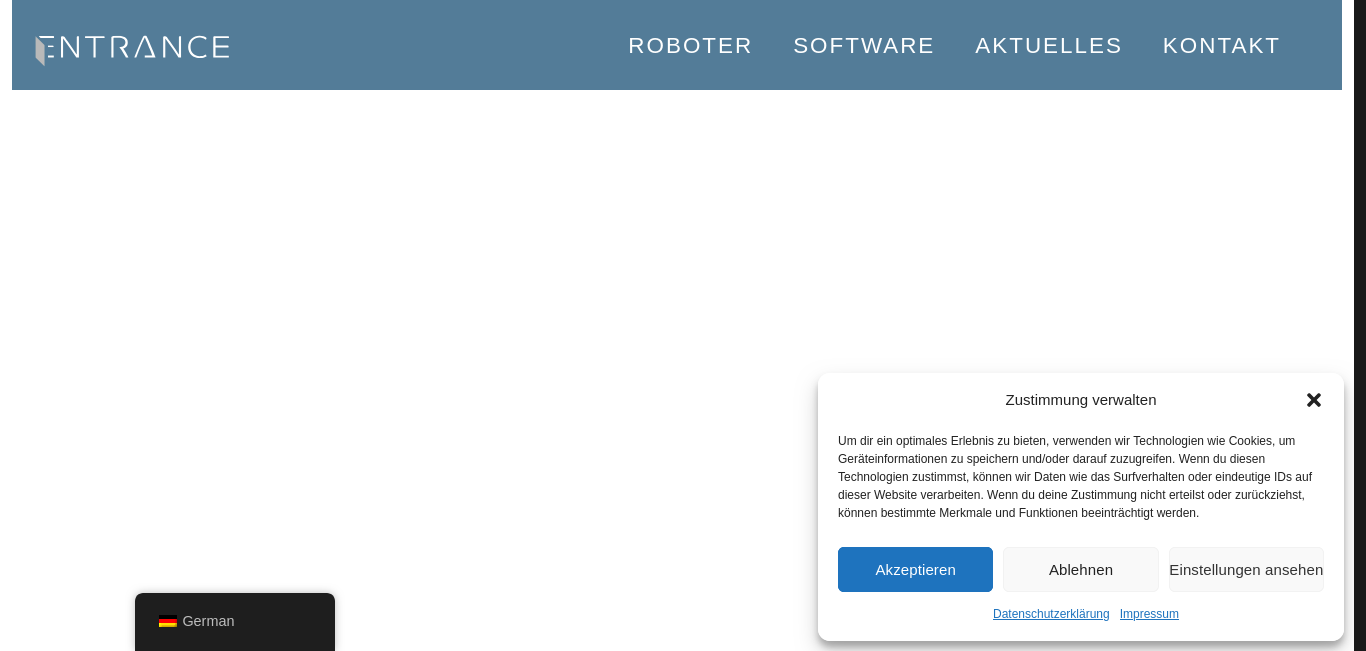Click the Zustimmung verwalten heading text

point(1081,400)
